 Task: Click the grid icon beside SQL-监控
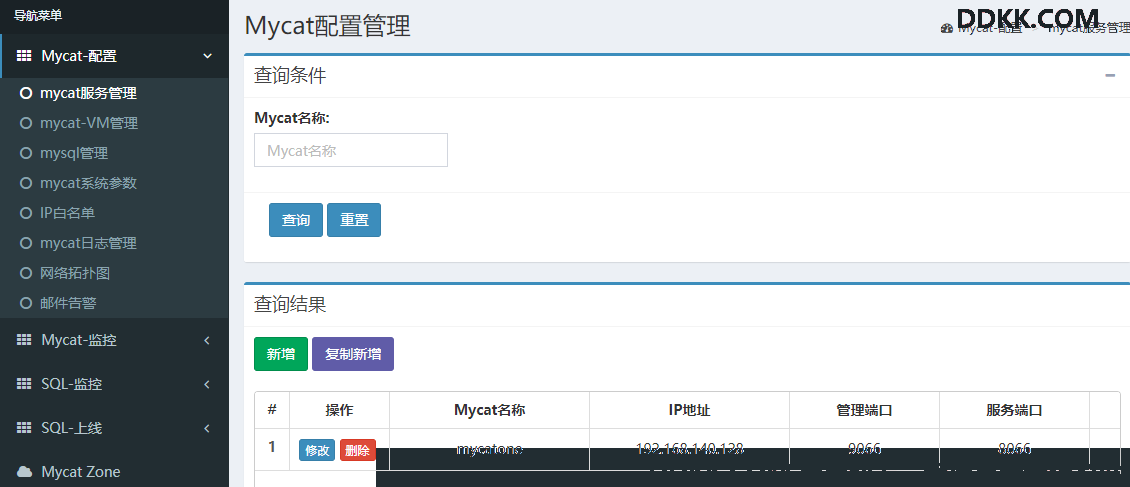24,384
